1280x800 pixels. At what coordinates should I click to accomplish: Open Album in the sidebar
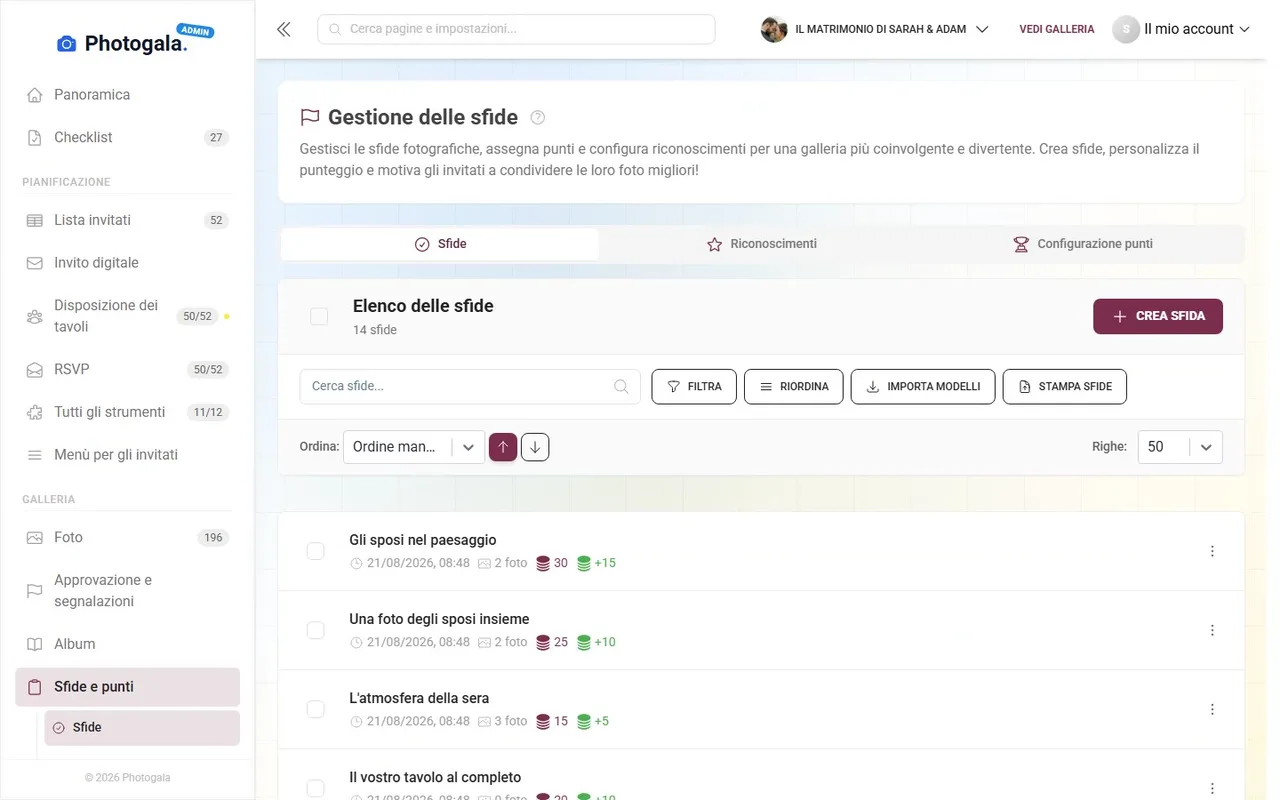tap(128, 644)
